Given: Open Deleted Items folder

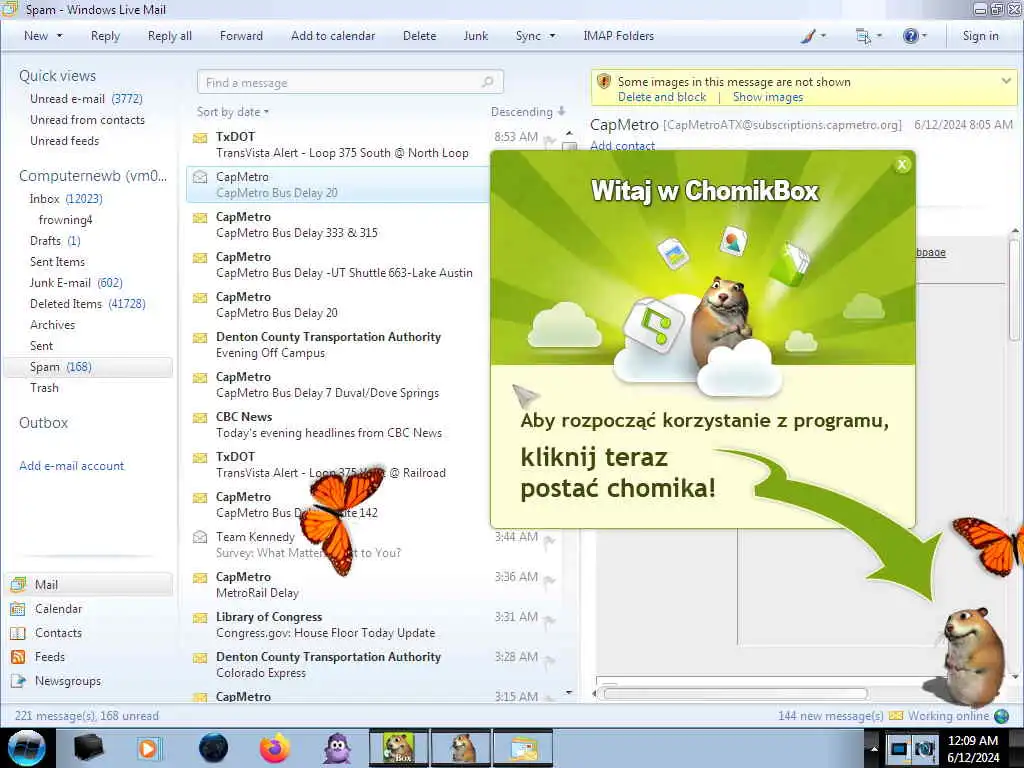Looking at the screenshot, I should 88,304.
